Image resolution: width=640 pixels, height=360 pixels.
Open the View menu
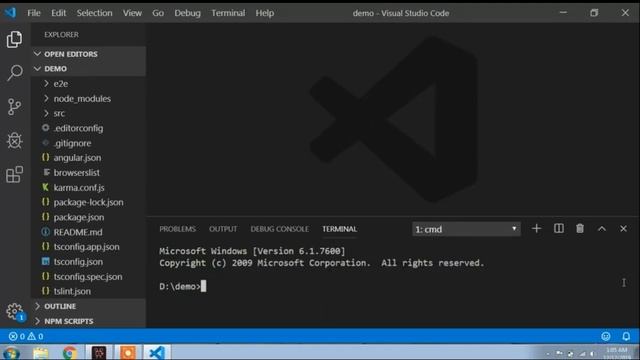tap(132, 13)
